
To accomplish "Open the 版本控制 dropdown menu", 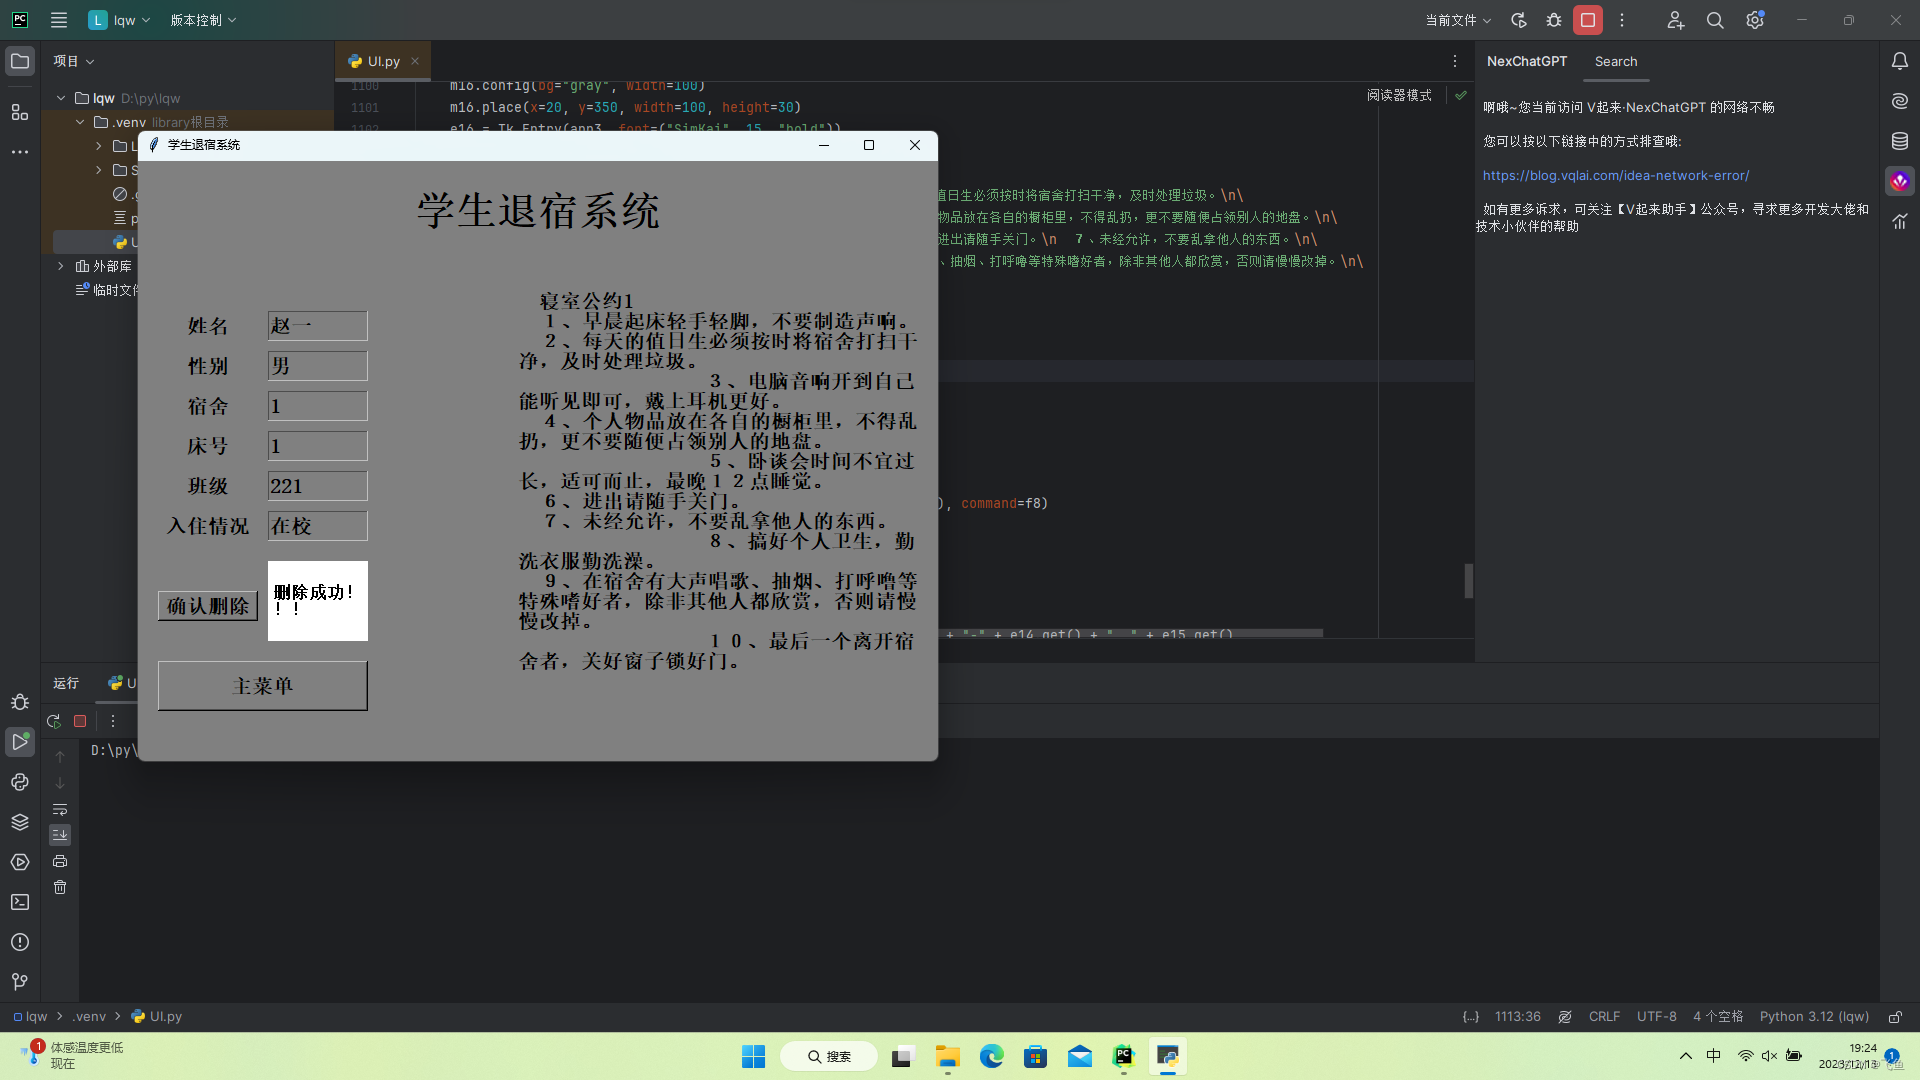I will 203,20.
